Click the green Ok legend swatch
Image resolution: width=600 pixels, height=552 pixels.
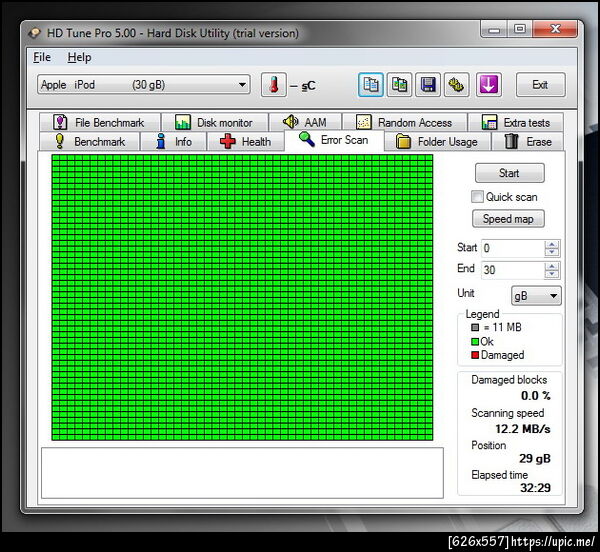pyautogui.click(x=475, y=342)
